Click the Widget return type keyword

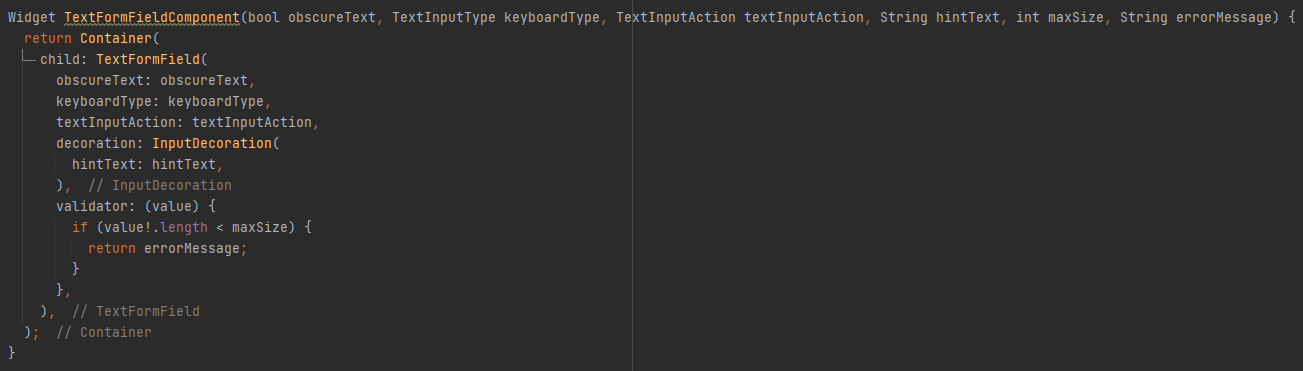32,18
